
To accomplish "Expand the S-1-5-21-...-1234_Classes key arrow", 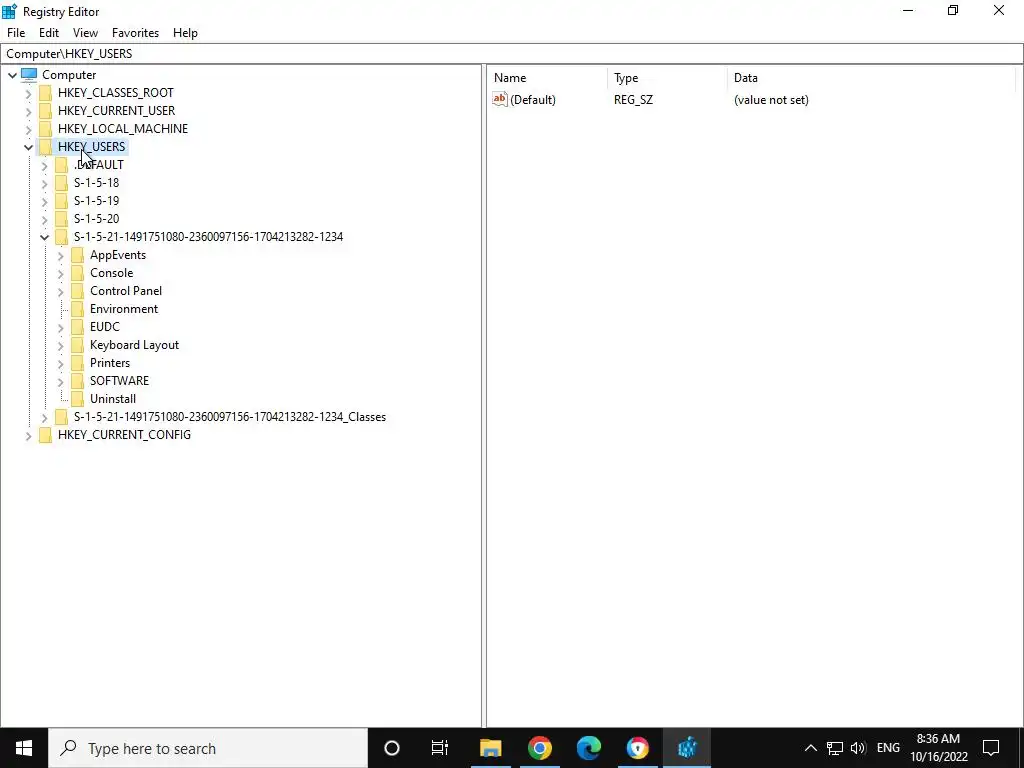I will click(x=44, y=417).
